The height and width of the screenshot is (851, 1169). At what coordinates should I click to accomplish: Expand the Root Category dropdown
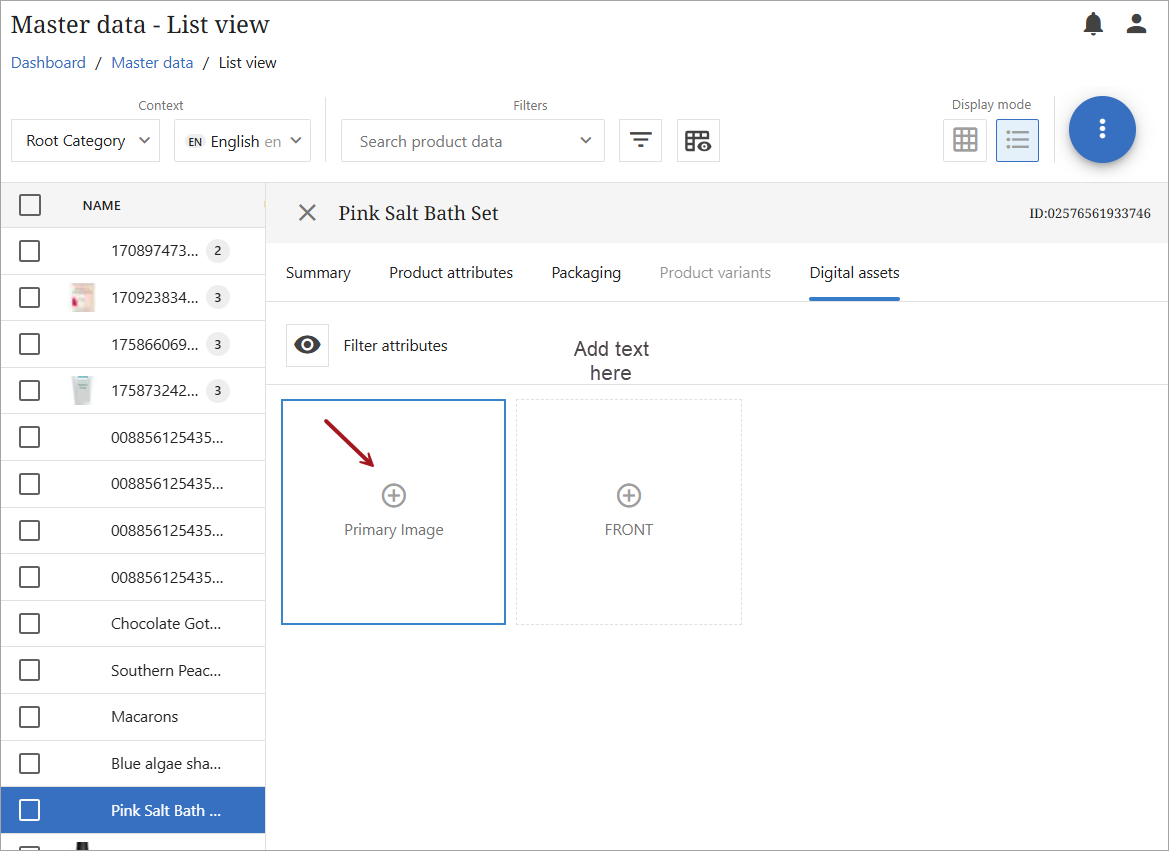[x=86, y=141]
